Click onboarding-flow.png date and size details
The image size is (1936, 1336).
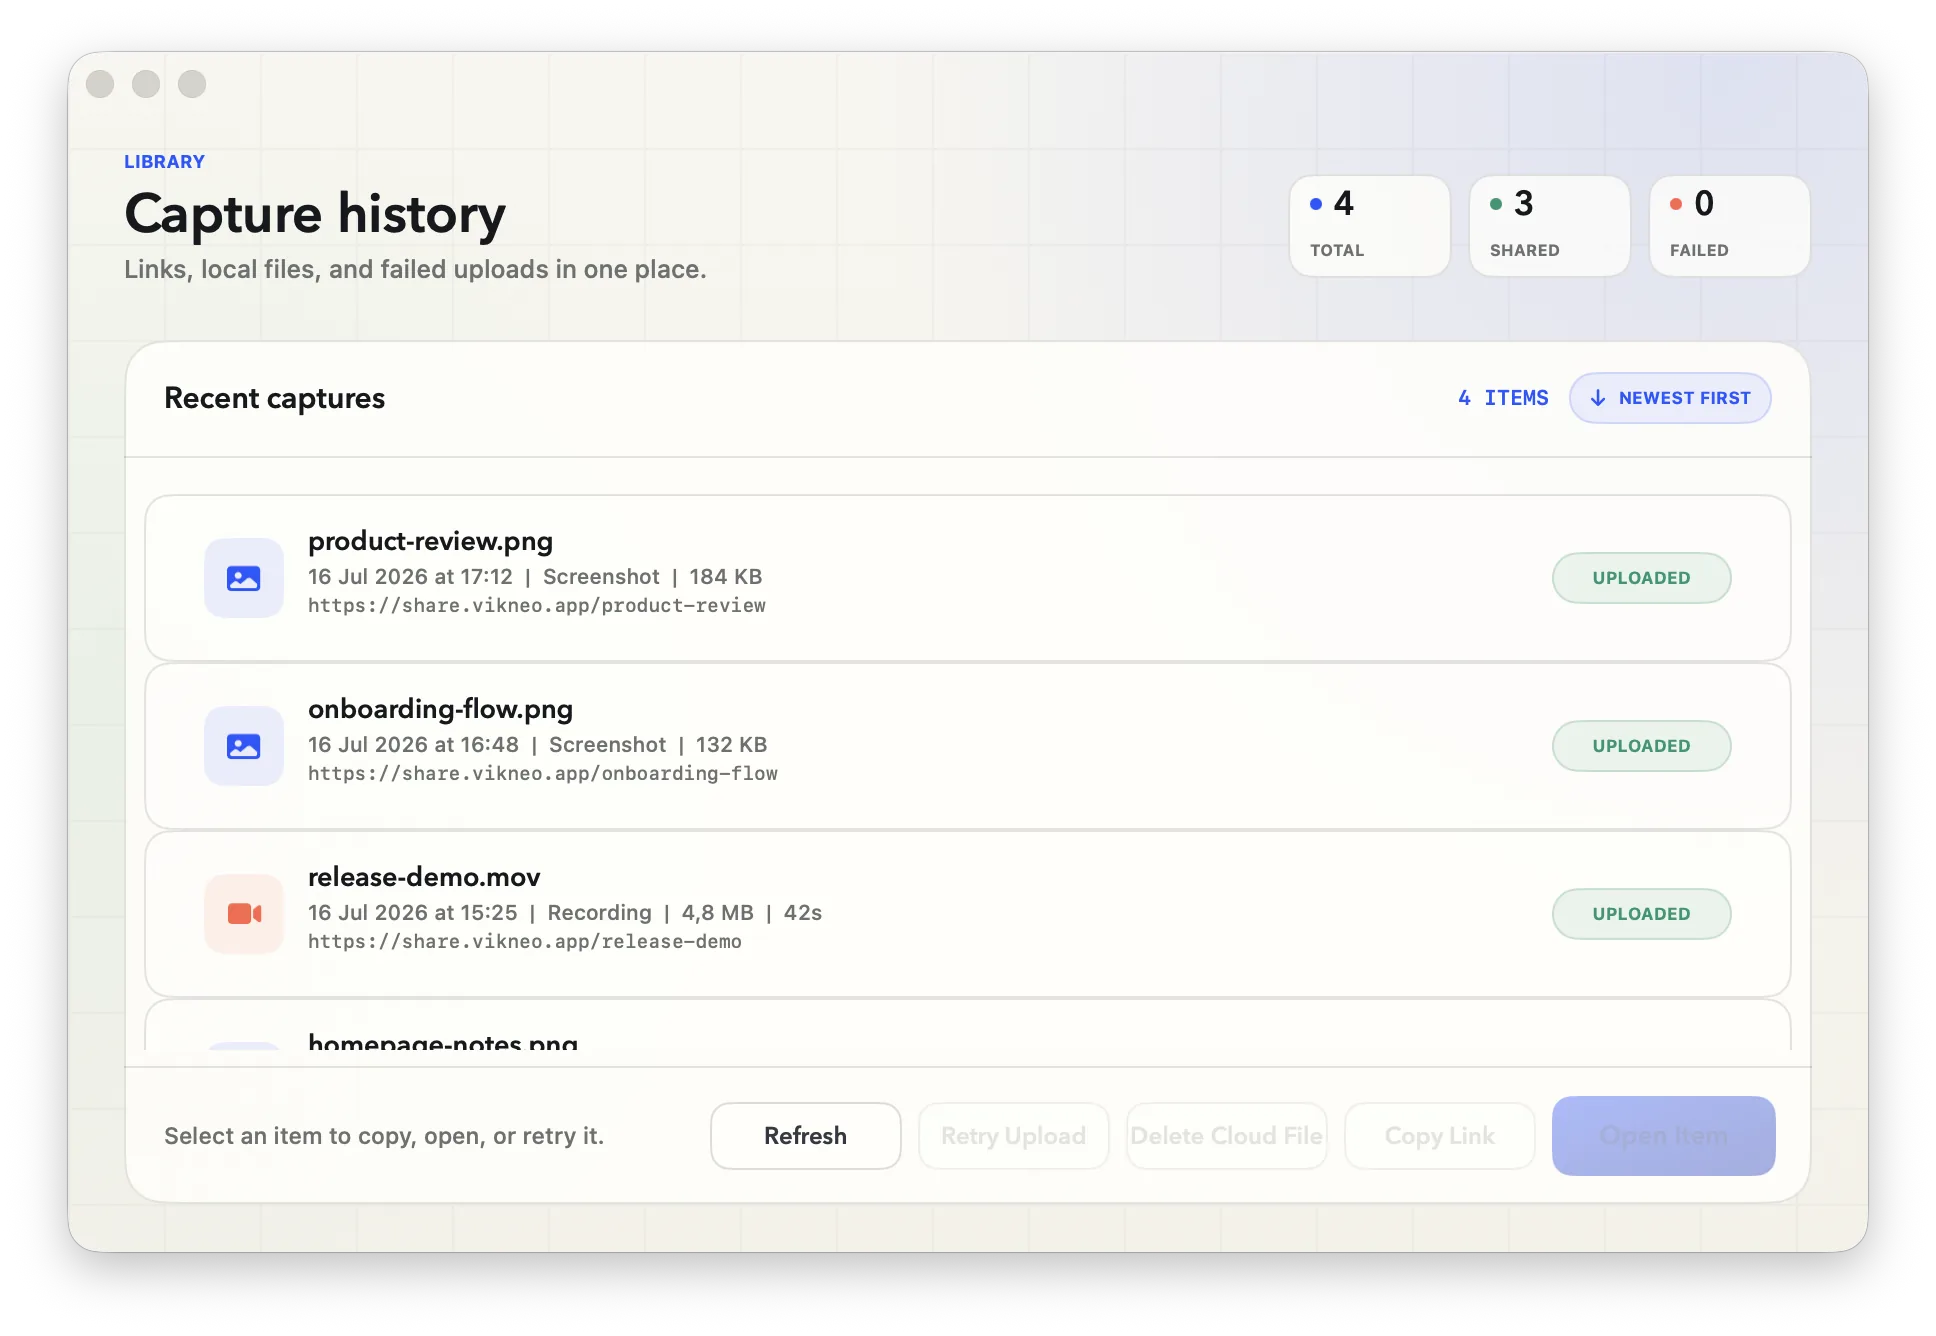point(538,745)
